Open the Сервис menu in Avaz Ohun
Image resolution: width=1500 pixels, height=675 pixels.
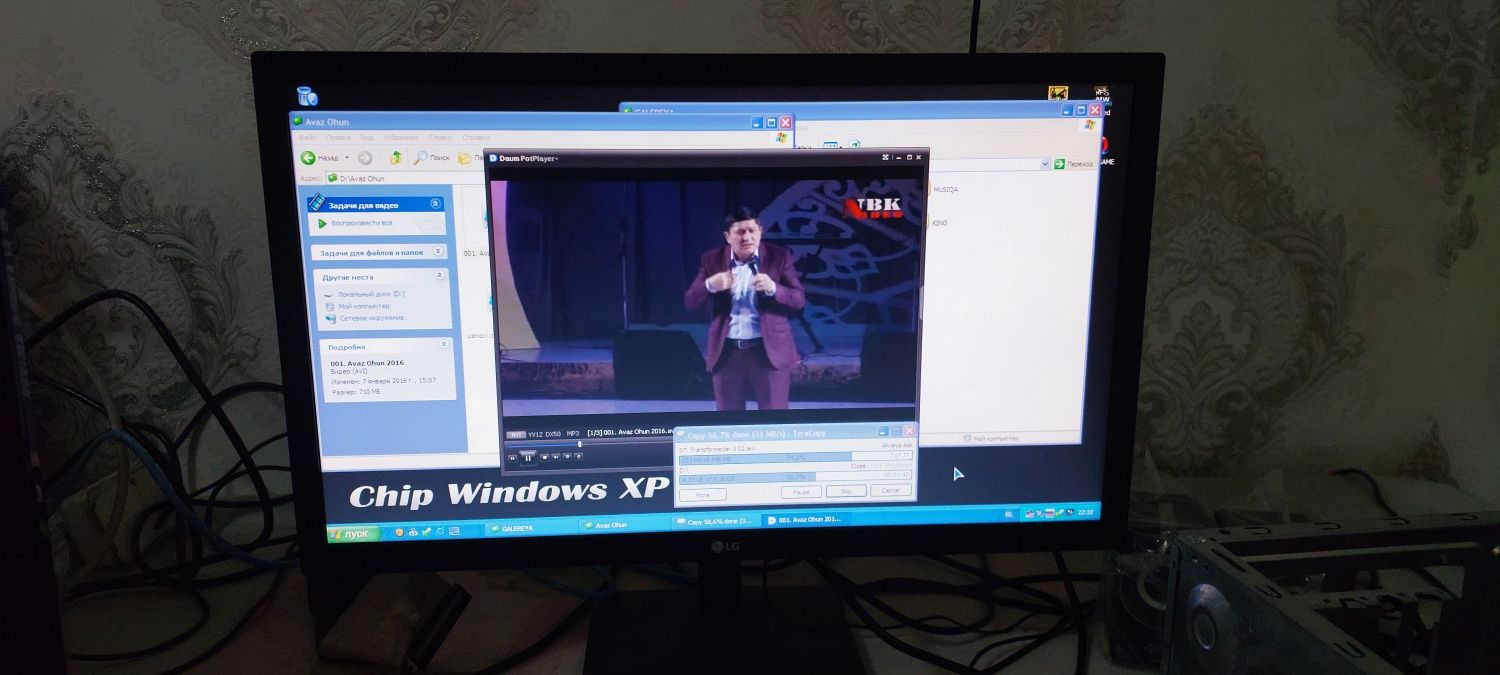pos(440,138)
